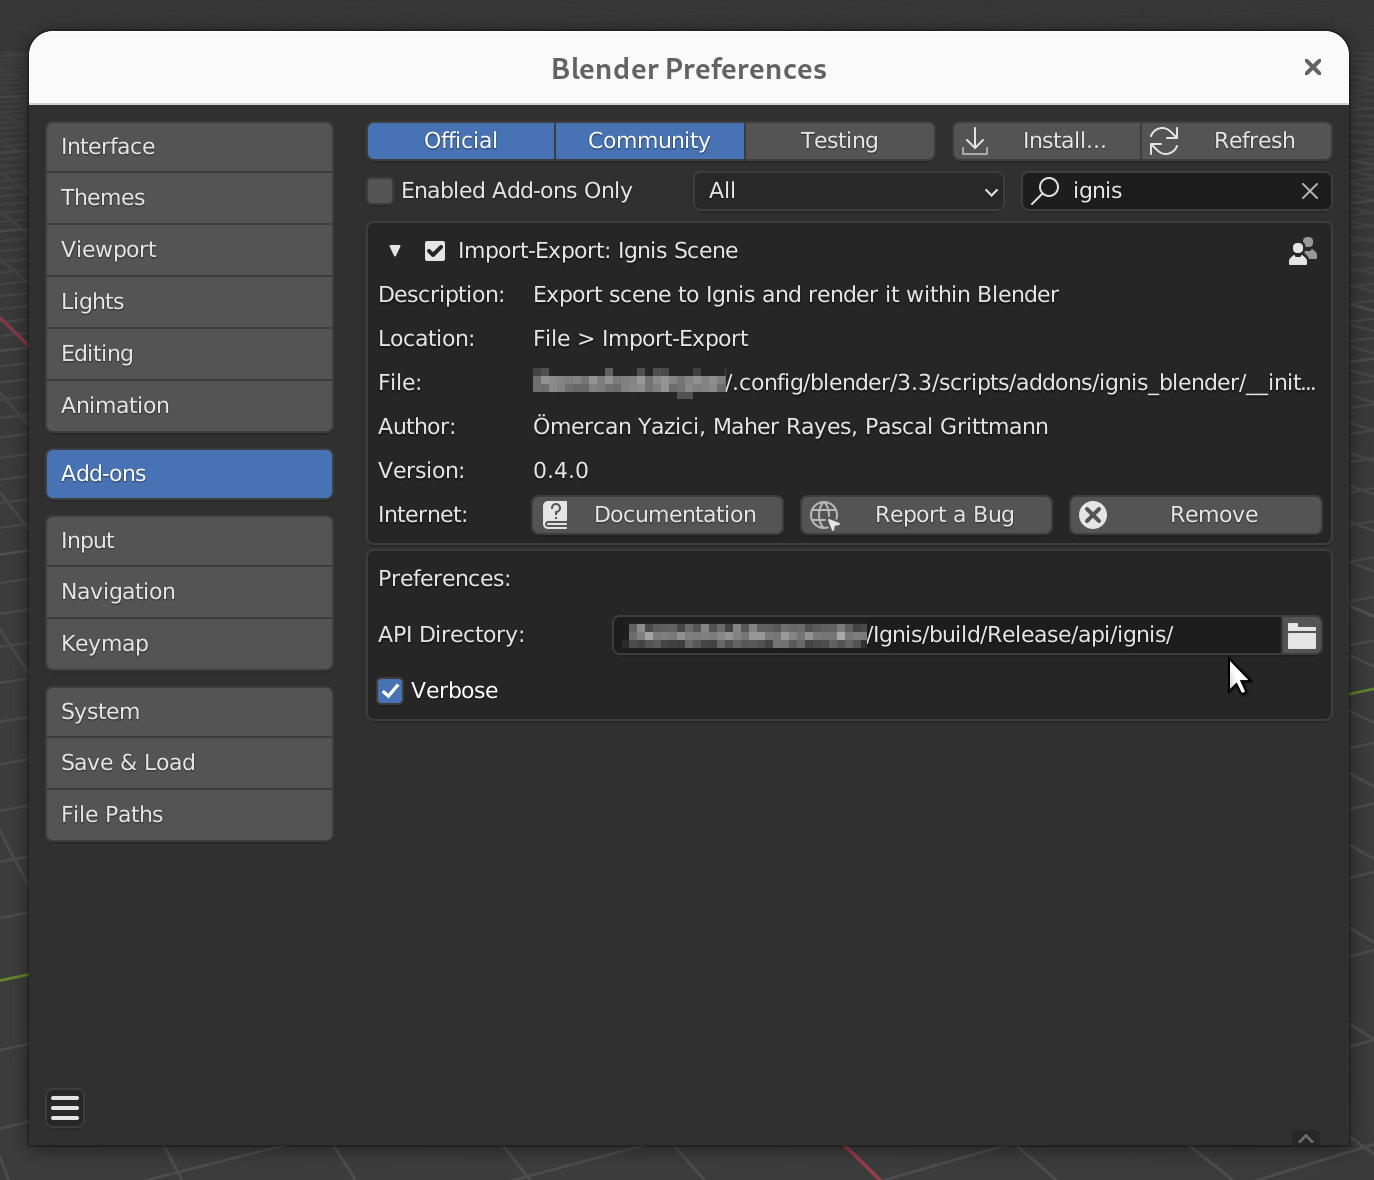Clear the ignis search text
This screenshot has width=1374, height=1180.
tap(1310, 191)
